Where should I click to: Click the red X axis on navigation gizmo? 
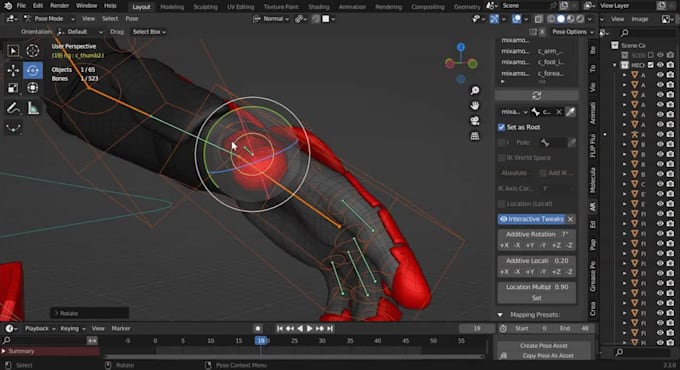450,64
